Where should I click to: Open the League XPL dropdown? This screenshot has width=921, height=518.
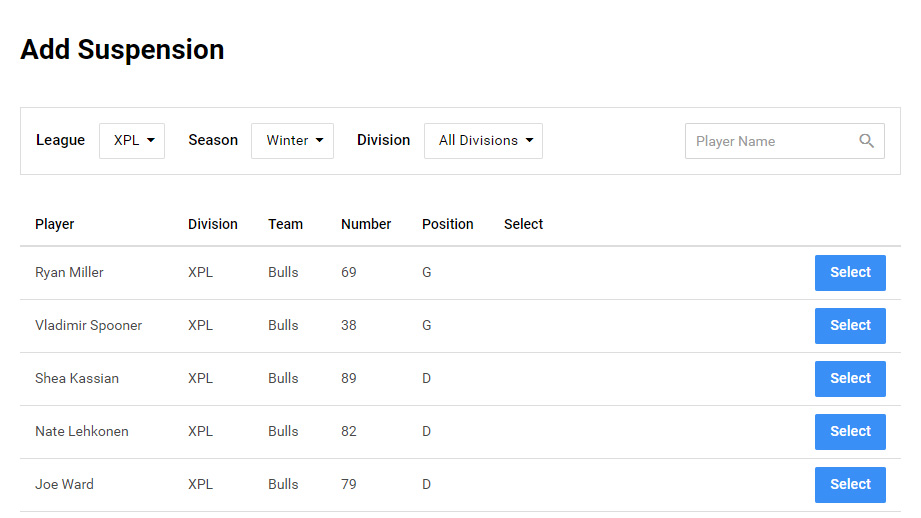pyautogui.click(x=132, y=141)
